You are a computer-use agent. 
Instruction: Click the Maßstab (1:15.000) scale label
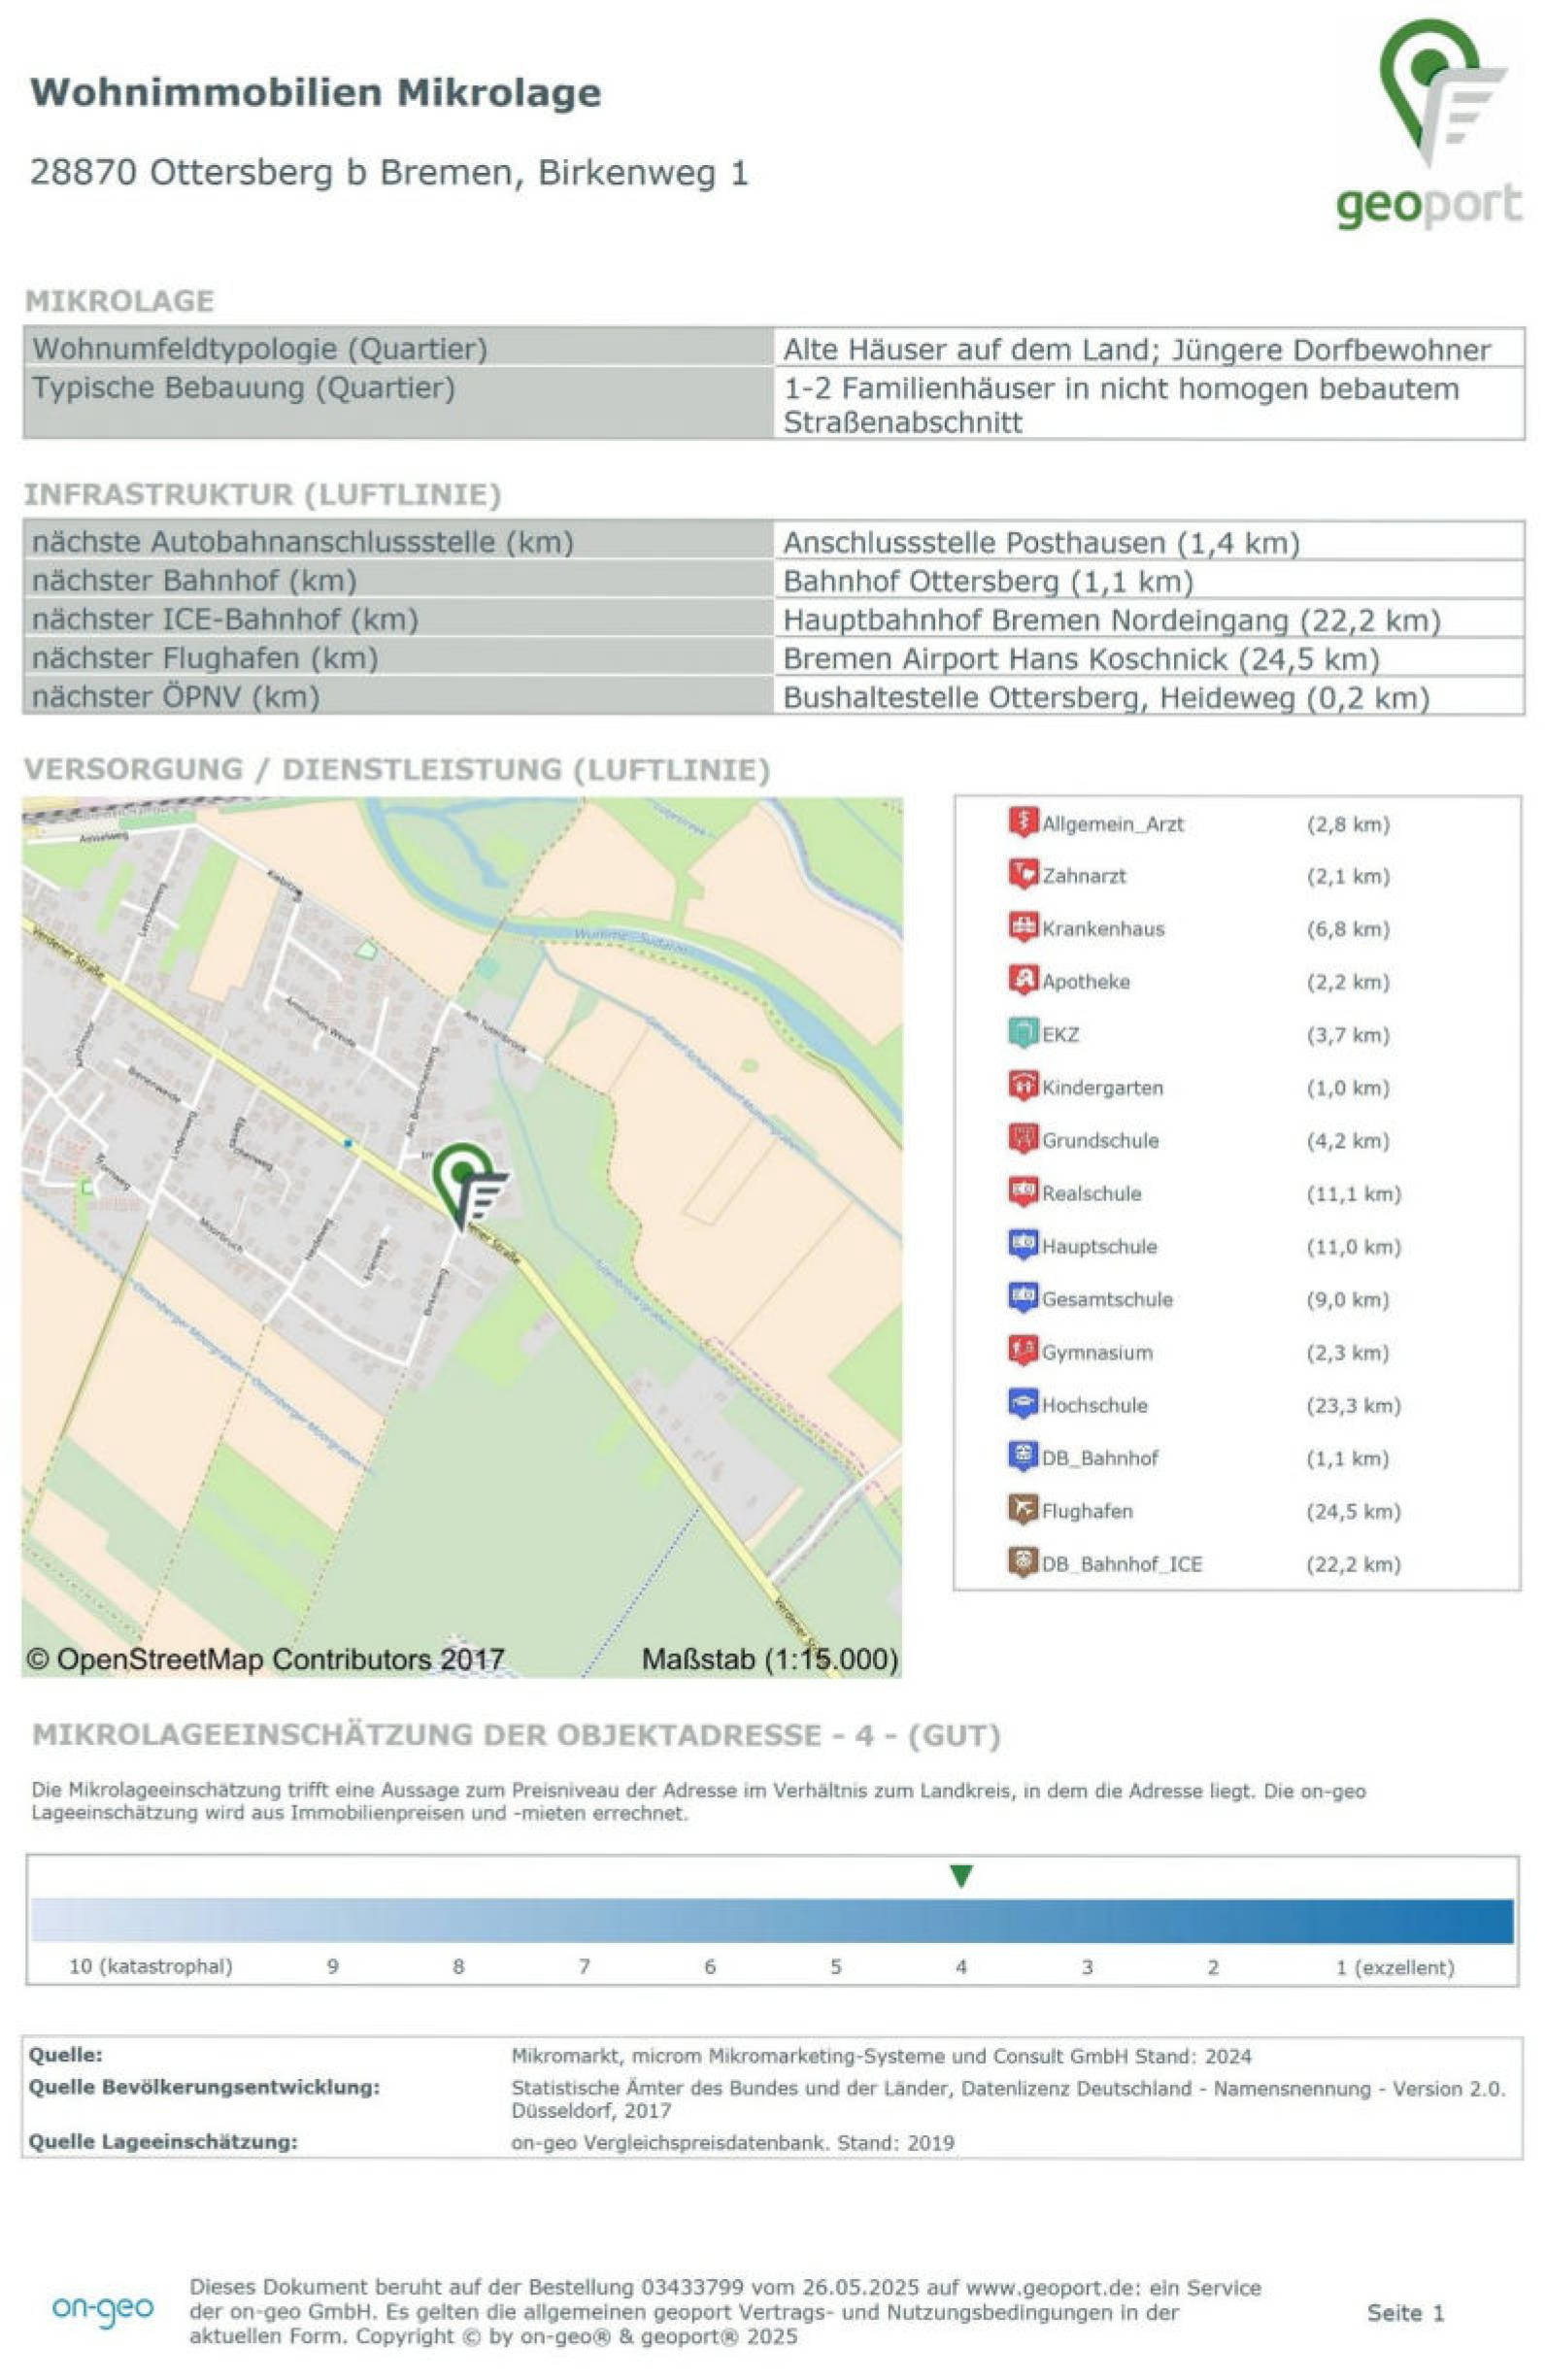(x=770, y=1659)
